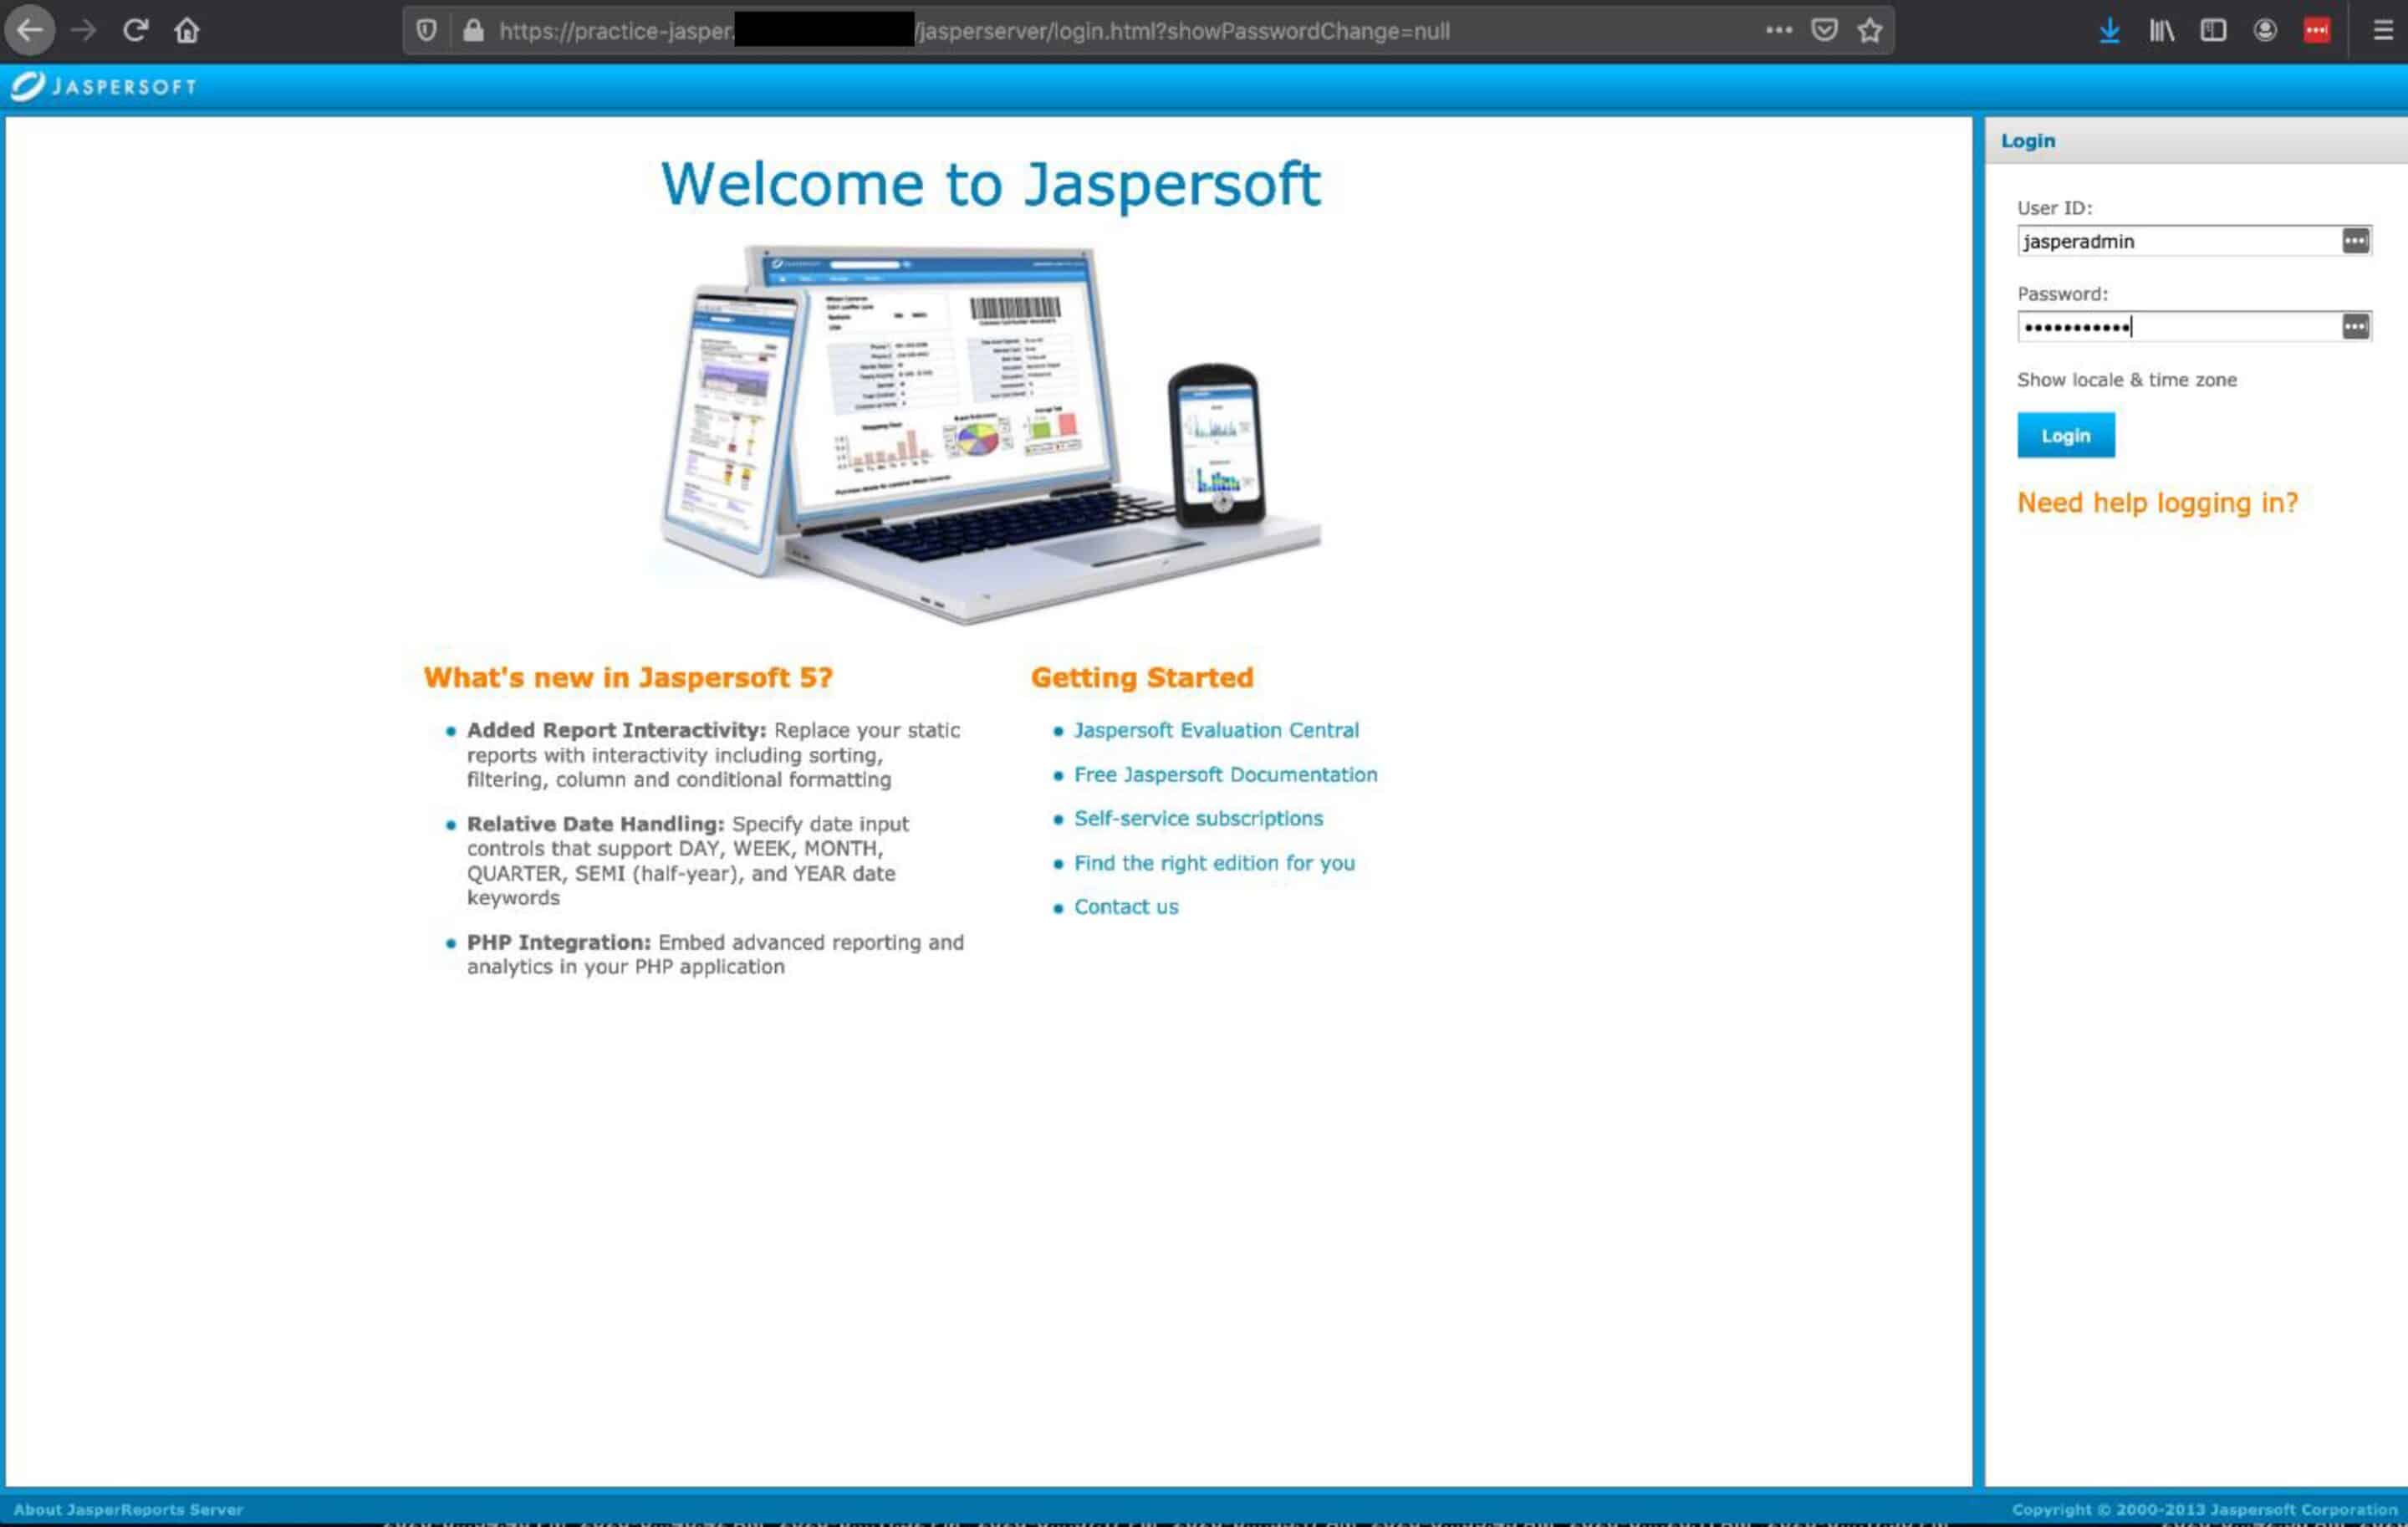Click the Login panel title
Screen dimensions: 2408x1527
(2028, 141)
